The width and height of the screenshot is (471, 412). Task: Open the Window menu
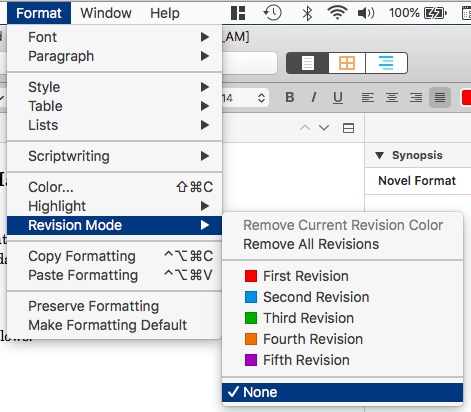pyautogui.click(x=106, y=13)
